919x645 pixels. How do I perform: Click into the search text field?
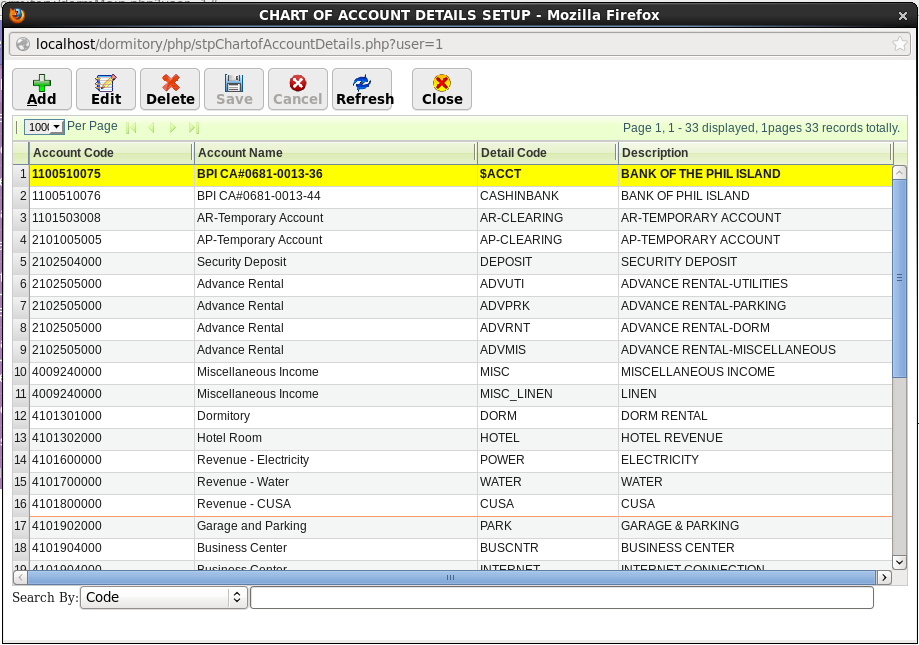[561, 597]
